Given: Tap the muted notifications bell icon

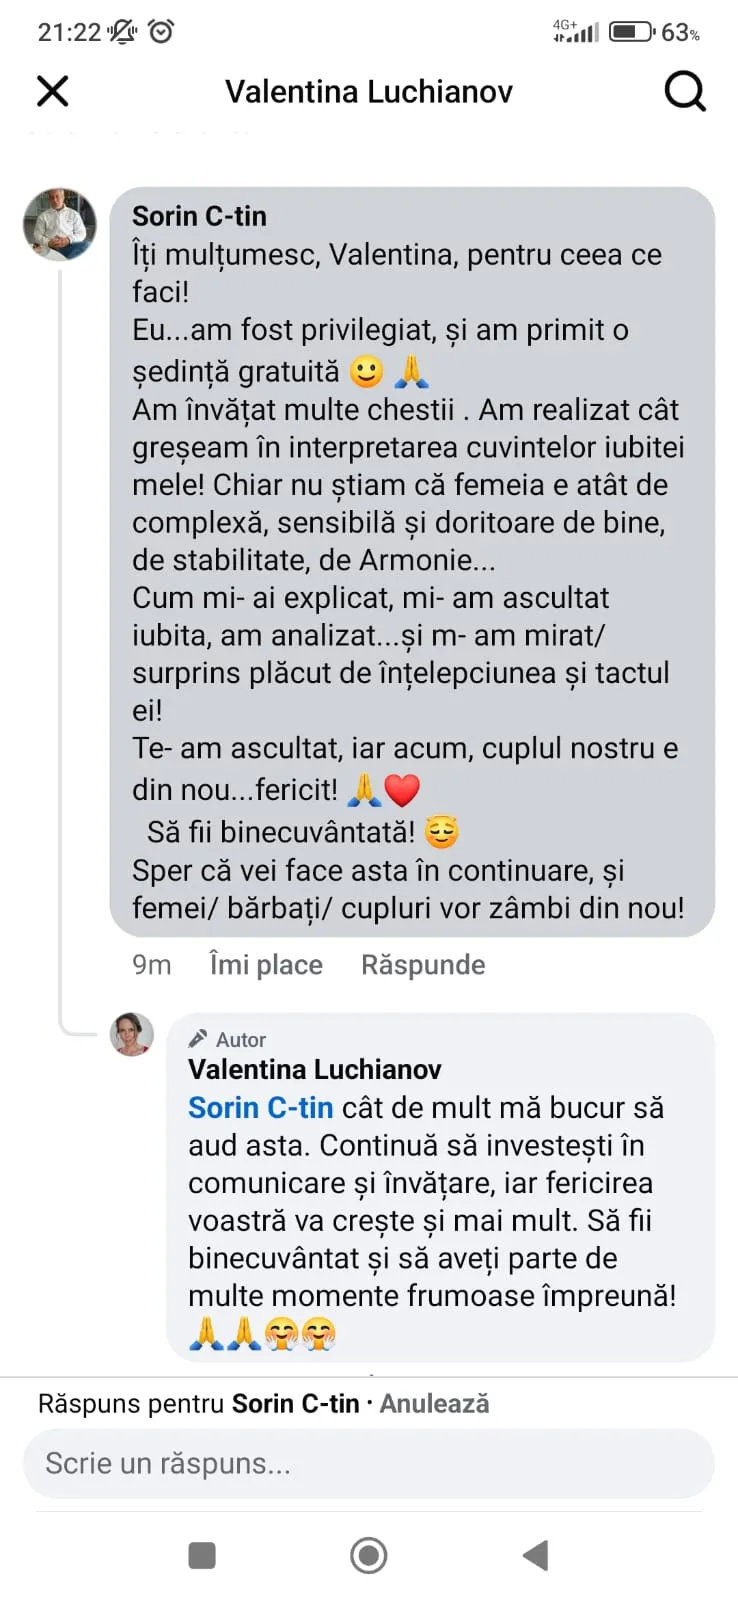Looking at the screenshot, I should tap(123, 32).
